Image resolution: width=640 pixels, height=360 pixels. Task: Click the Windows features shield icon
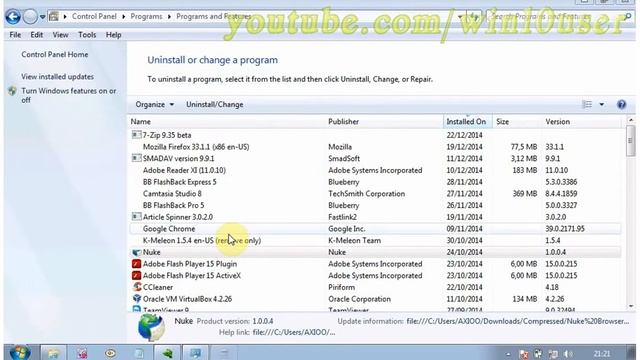12,91
